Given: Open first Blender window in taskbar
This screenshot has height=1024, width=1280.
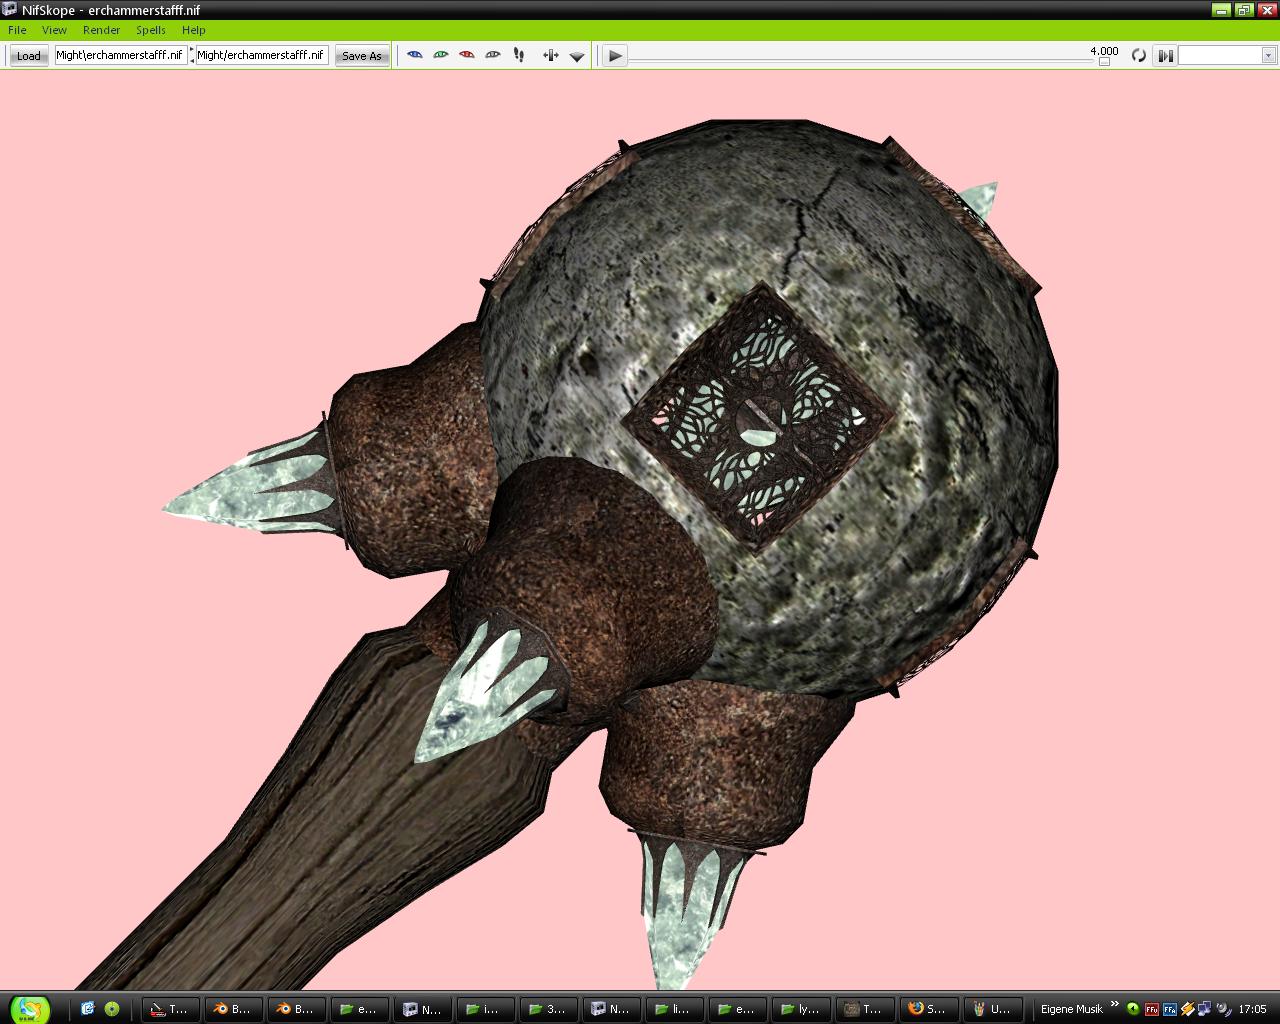Looking at the screenshot, I should click(x=232, y=1009).
